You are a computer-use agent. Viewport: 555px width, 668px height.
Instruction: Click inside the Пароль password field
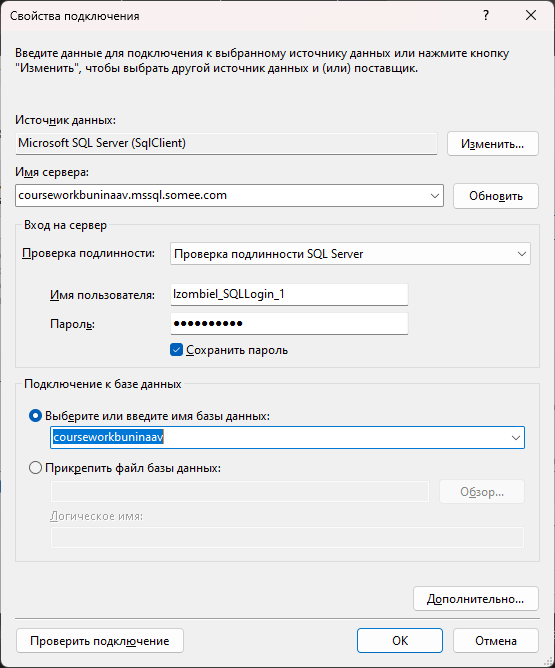click(289, 324)
